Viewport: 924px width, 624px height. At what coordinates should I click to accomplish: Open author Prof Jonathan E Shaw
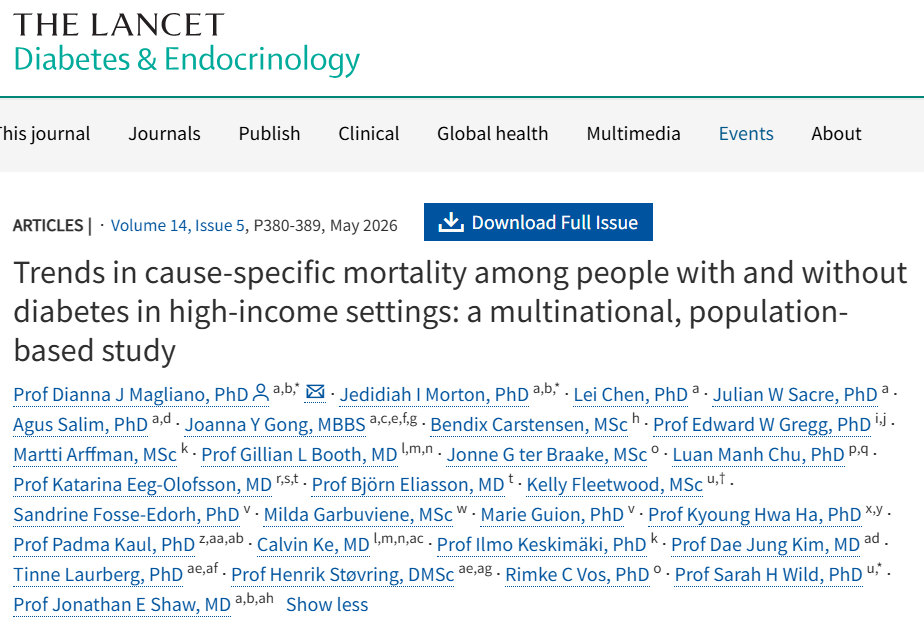tap(122, 604)
